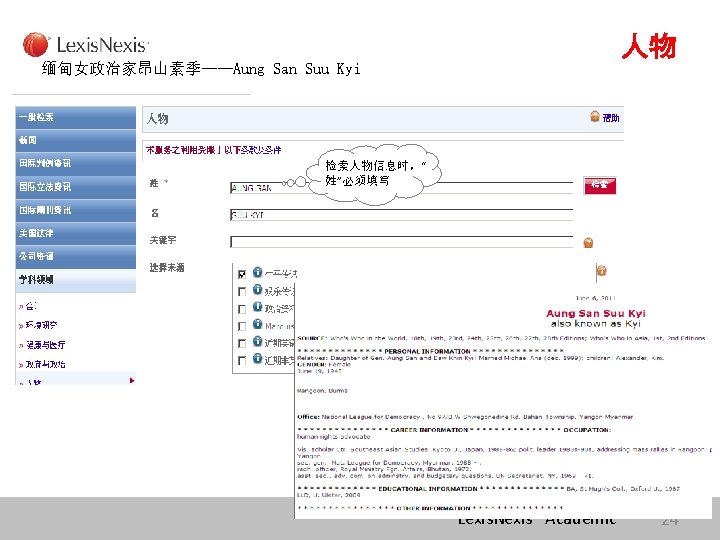Click the PERSONAL INFORMATION heading in result
The width and height of the screenshot is (720, 540).
[427, 351]
